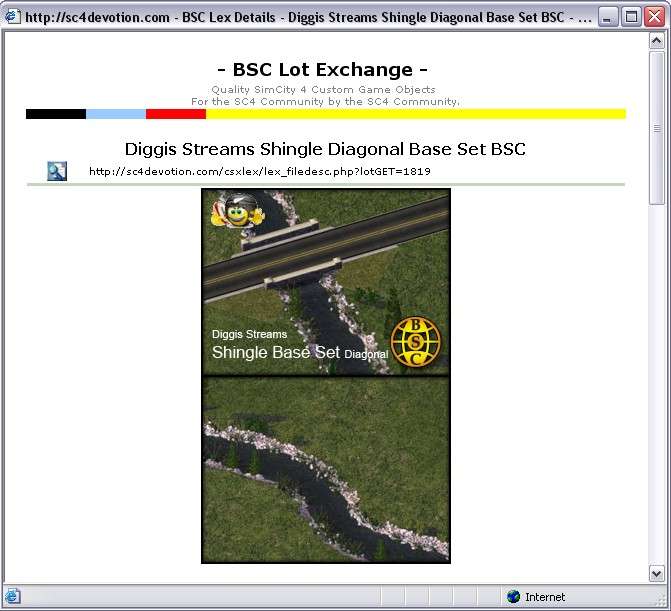671x611 pixels.
Task: Click the smiley emoticon in the preview image
Action: pos(237,211)
